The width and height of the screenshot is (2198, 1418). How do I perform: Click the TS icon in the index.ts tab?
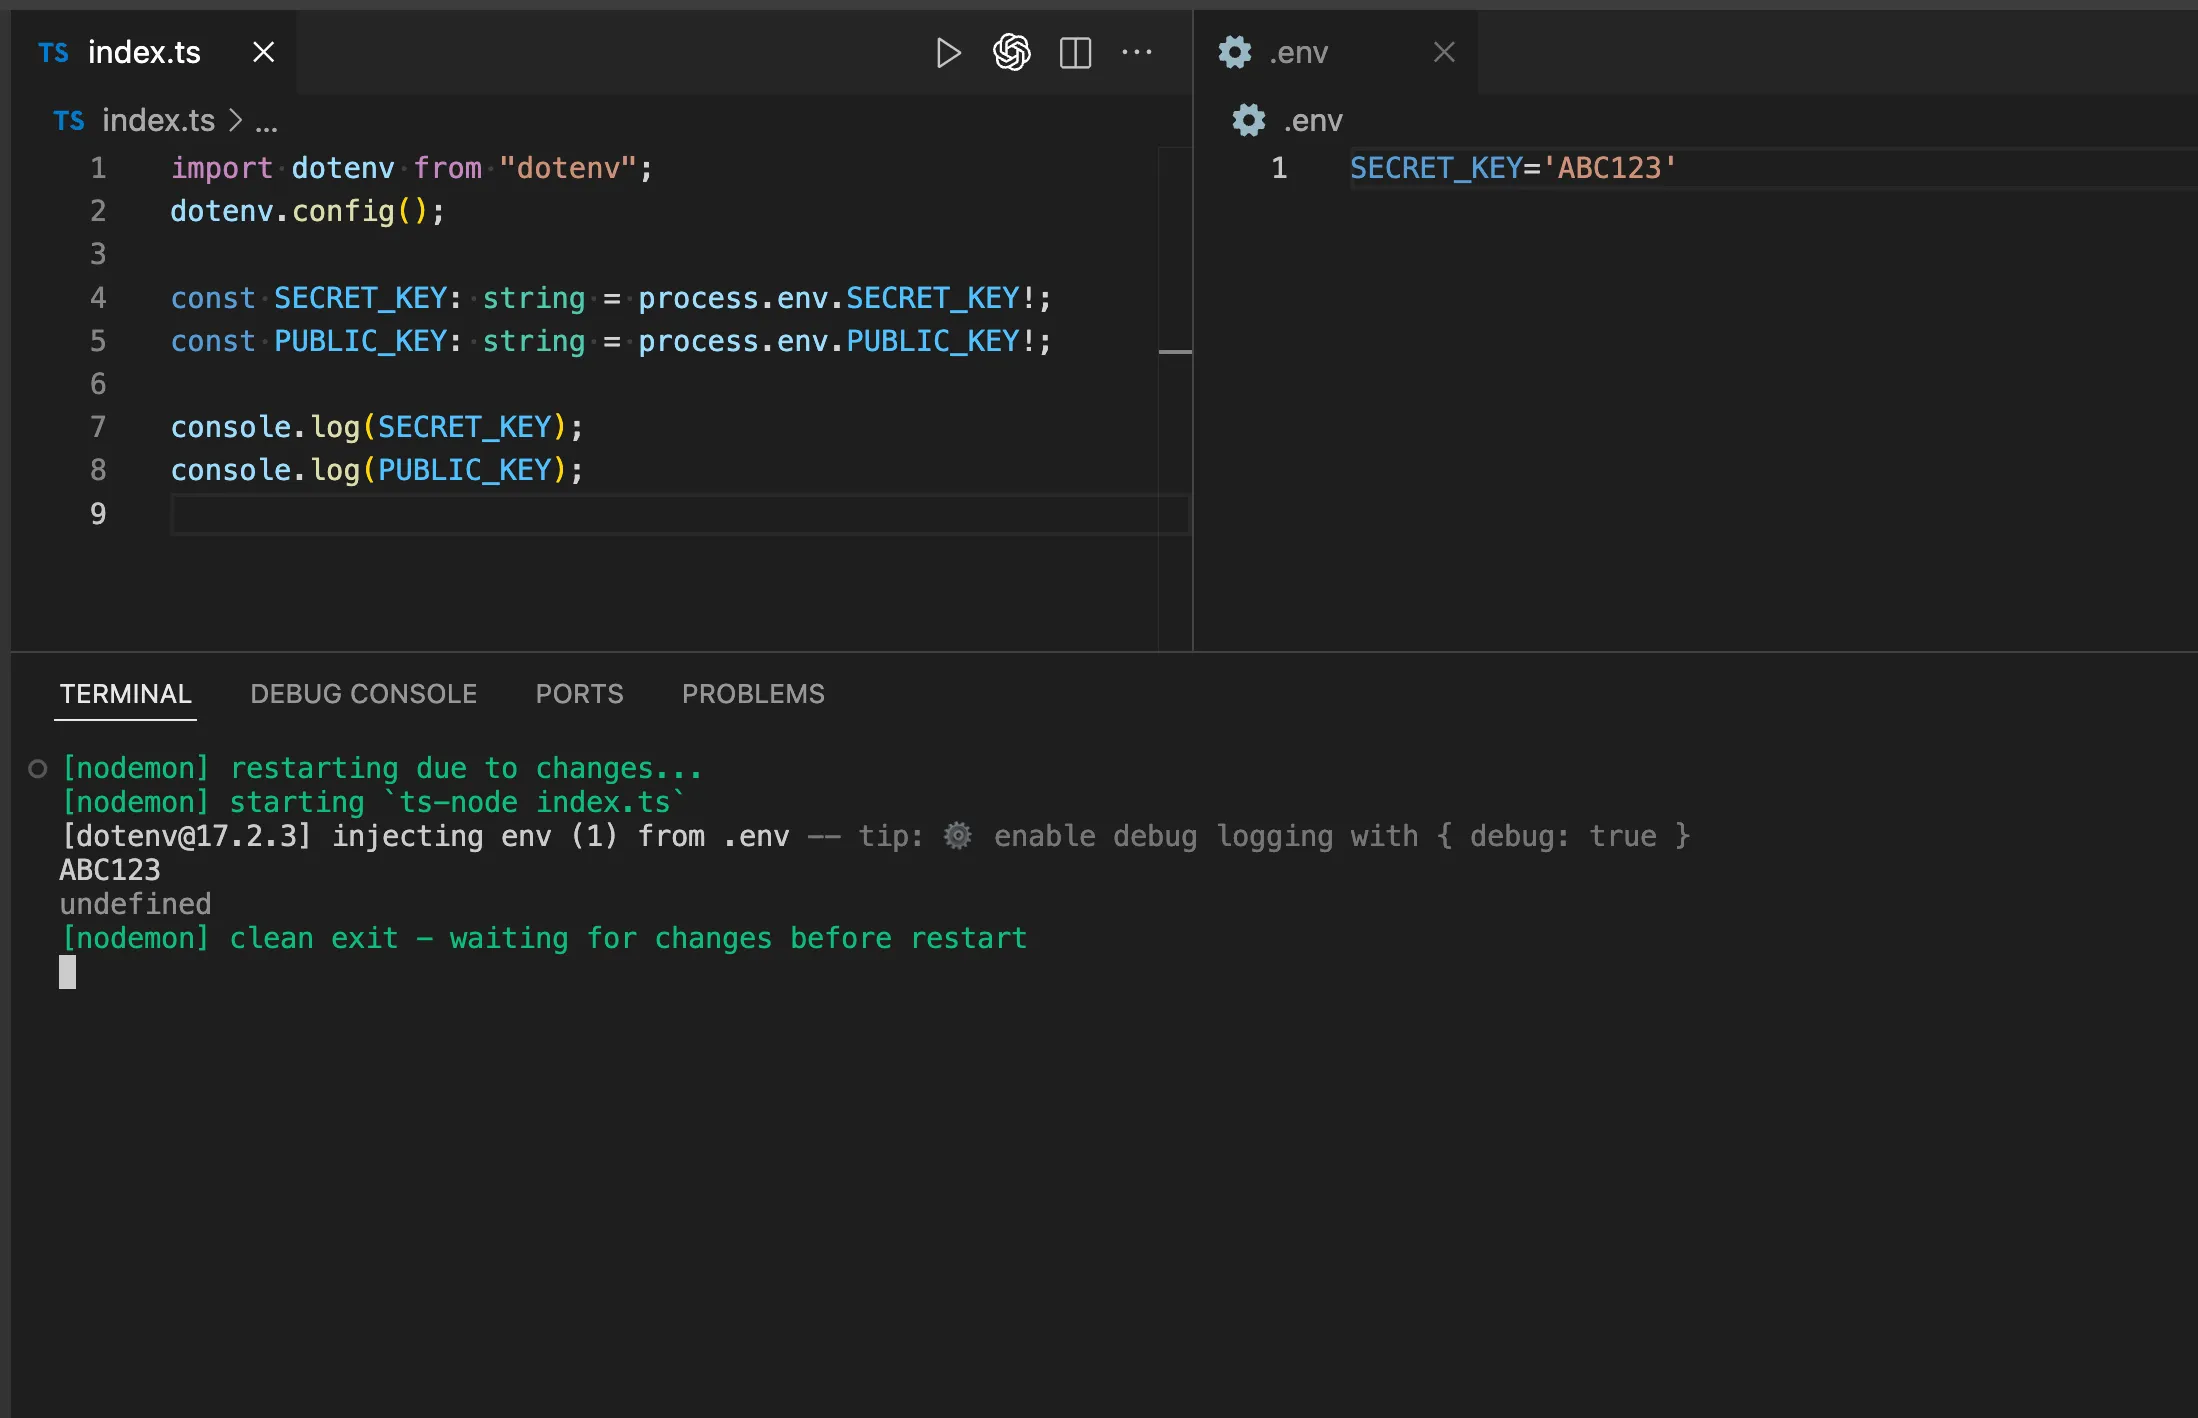54,53
